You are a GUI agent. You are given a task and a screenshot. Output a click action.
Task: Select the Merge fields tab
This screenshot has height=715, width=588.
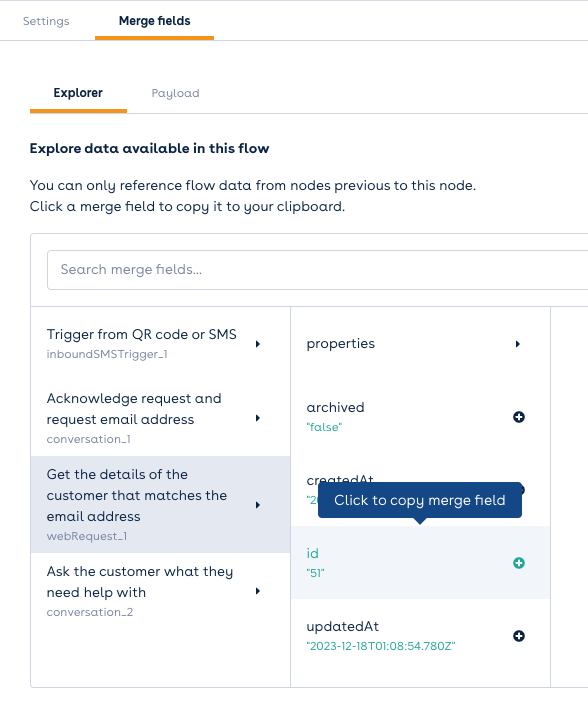click(x=154, y=21)
